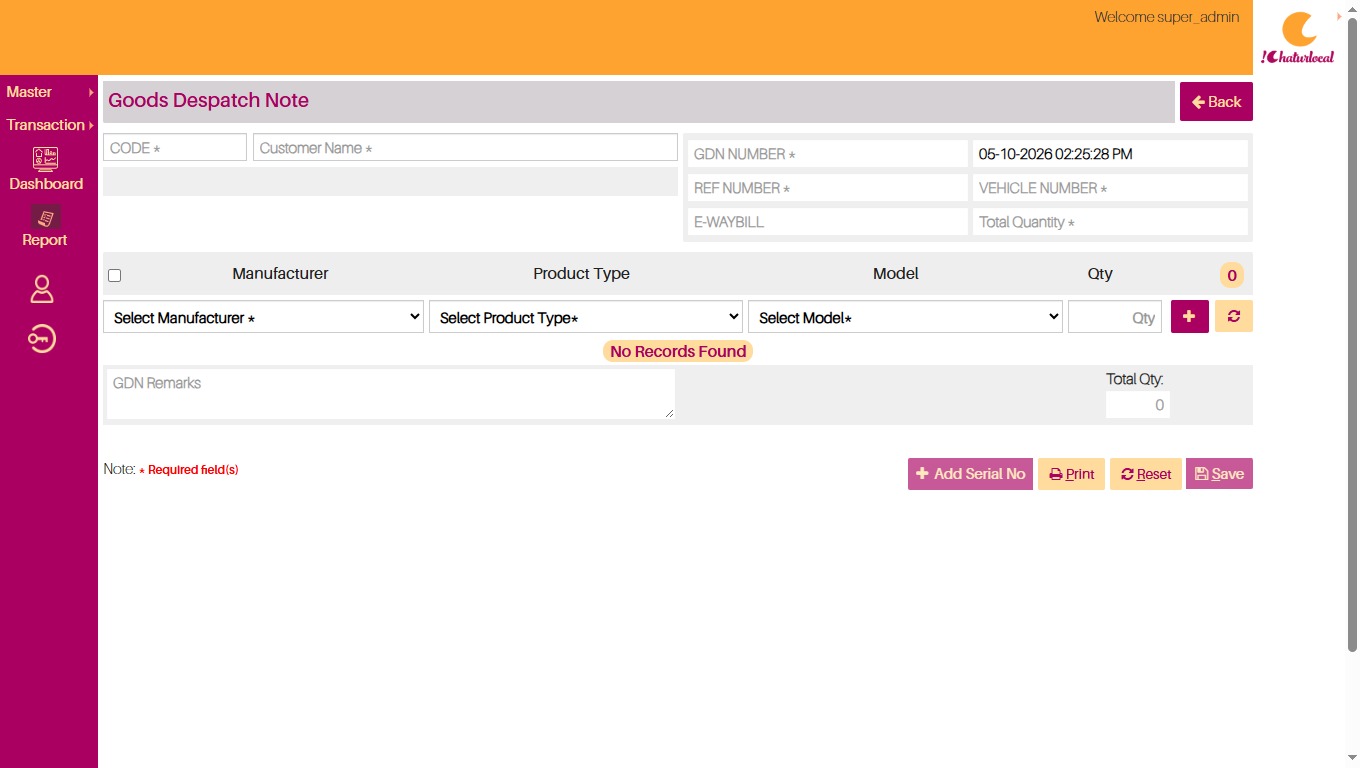The image size is (1360, 768).
Task: Focus the Customer Name field
Action: pos(465,147)
